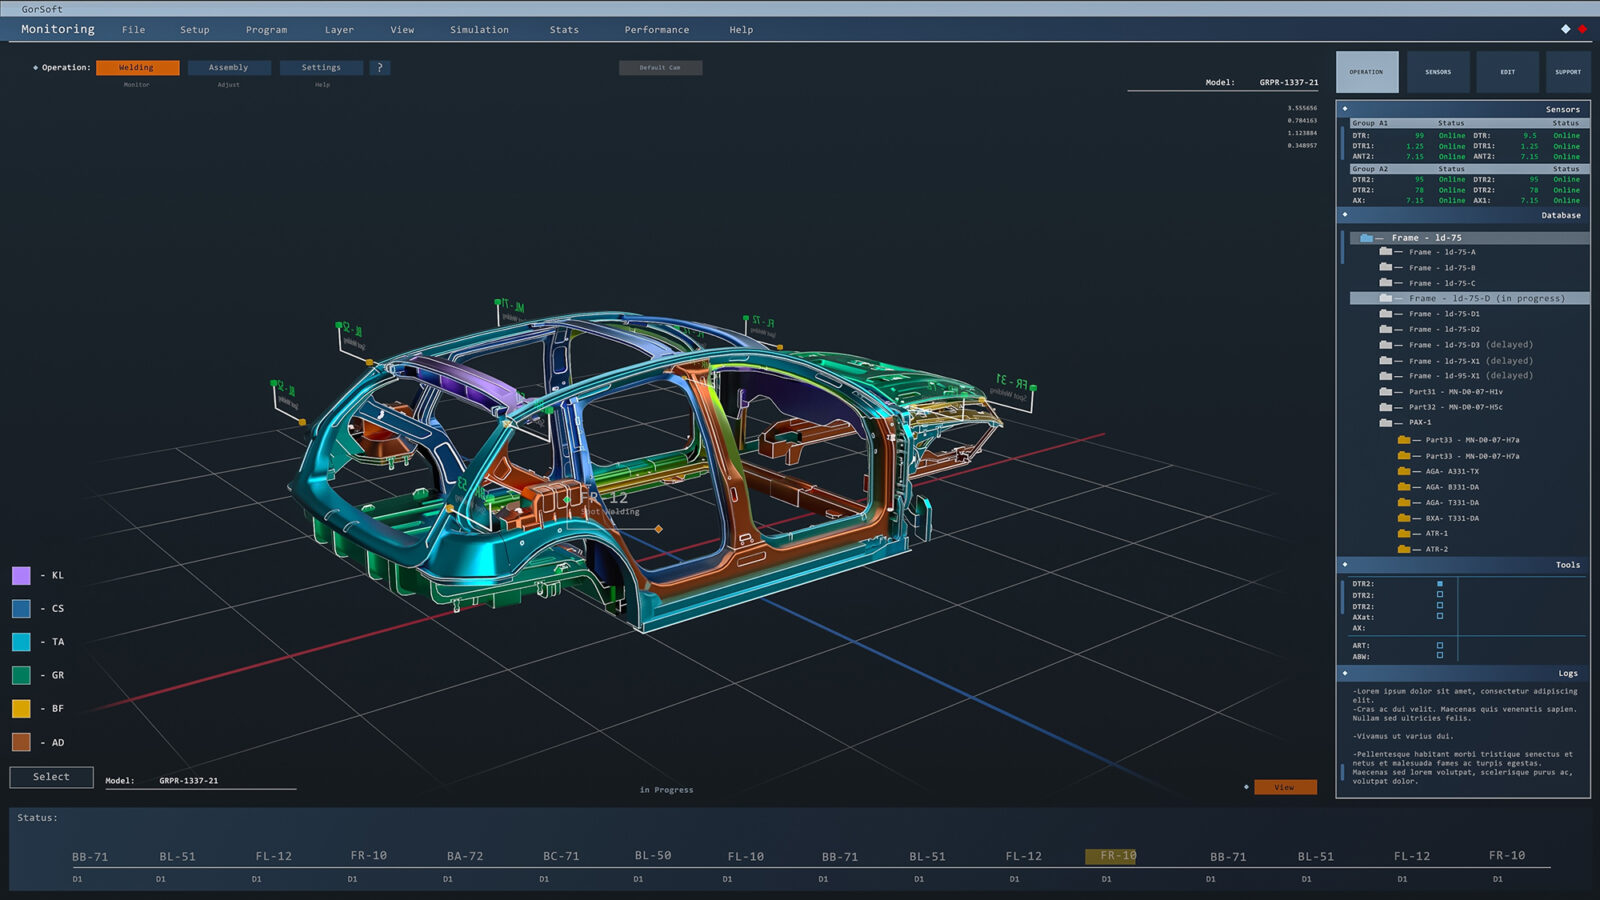Screen dimensions: 1600x900
Task: Open the Simulation menu
Action: [479, 30]
